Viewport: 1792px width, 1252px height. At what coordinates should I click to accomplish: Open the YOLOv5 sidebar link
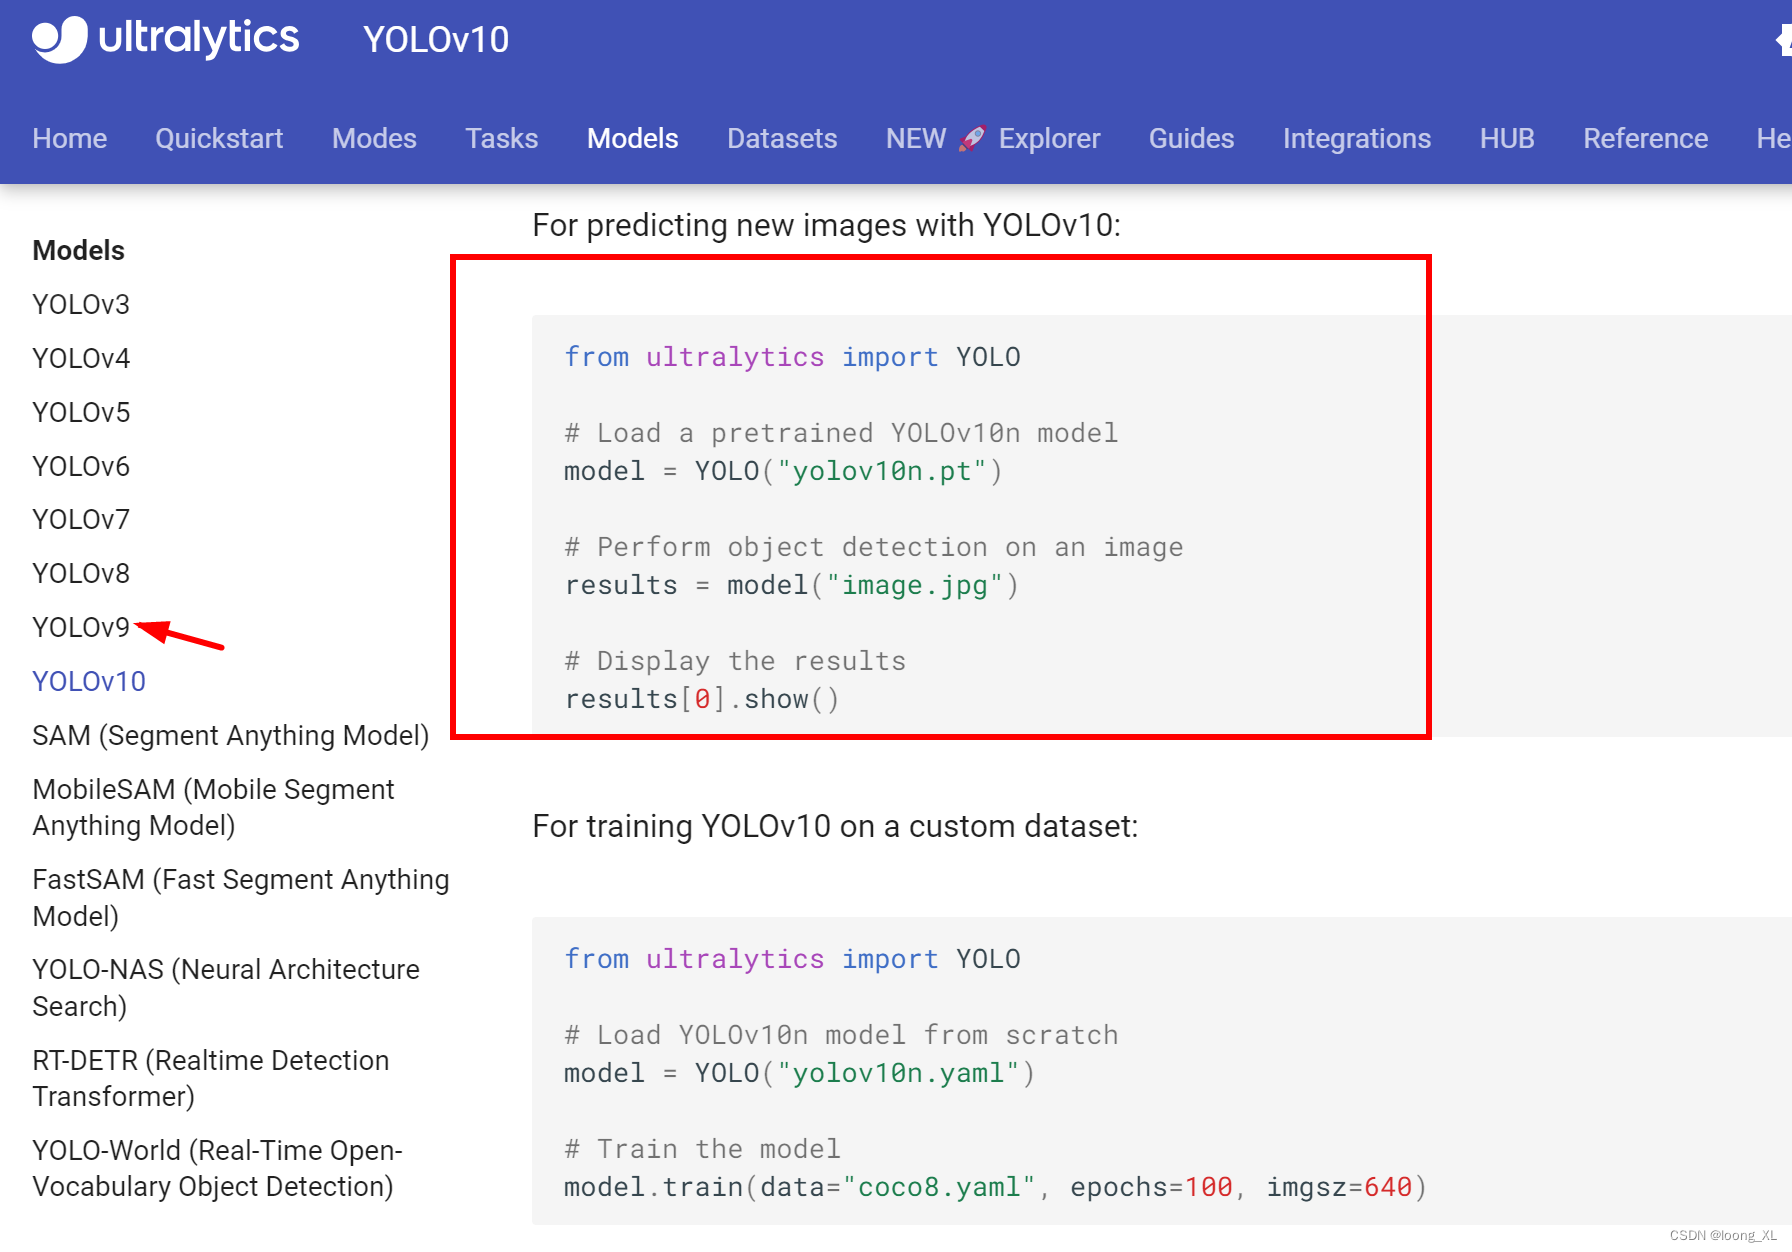[81, 412]
